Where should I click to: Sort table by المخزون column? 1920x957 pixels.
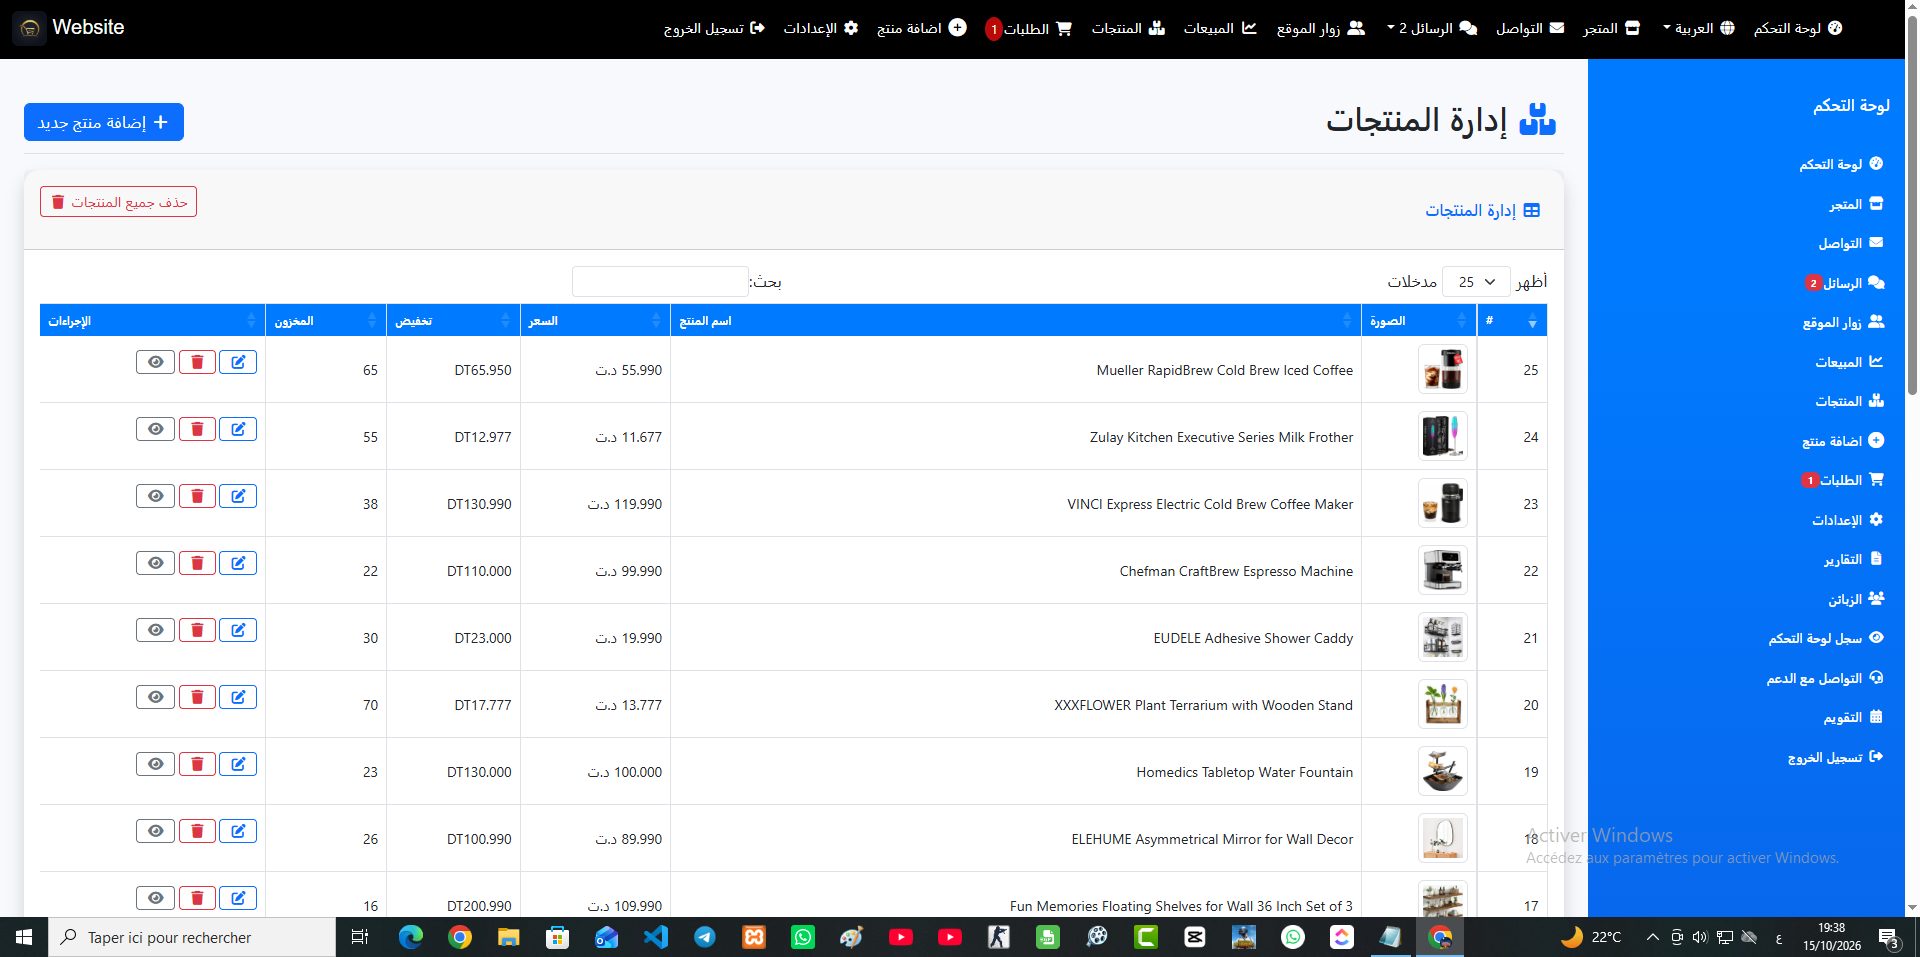[x=326, y=321]
